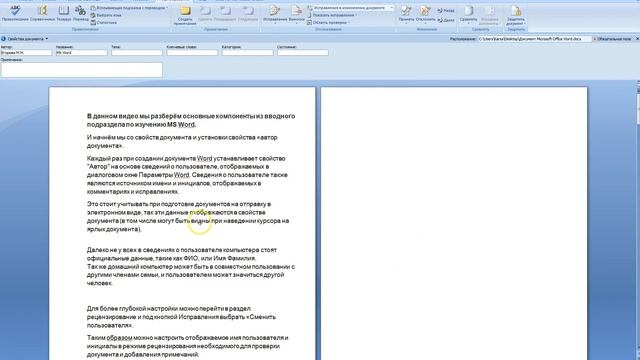Choose Выбрать язык in proofing group
Screen dimensions: 640x360
(x=106, y=15)
